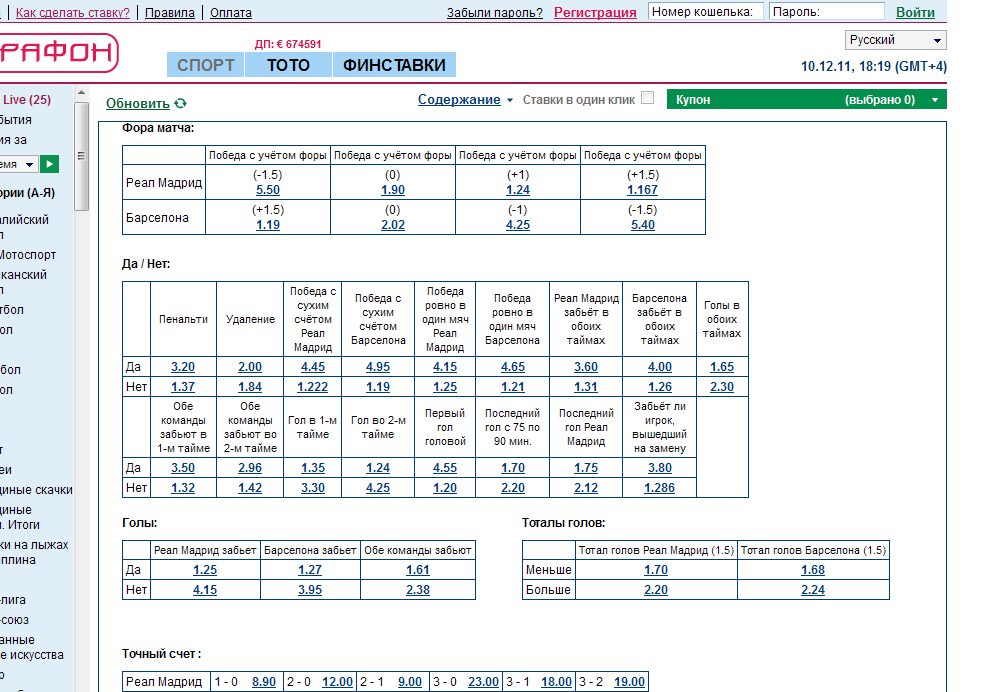Select Голы в обоих таймах Нет odds 2.30
998x692 pixels.
[x=722, y=386]
